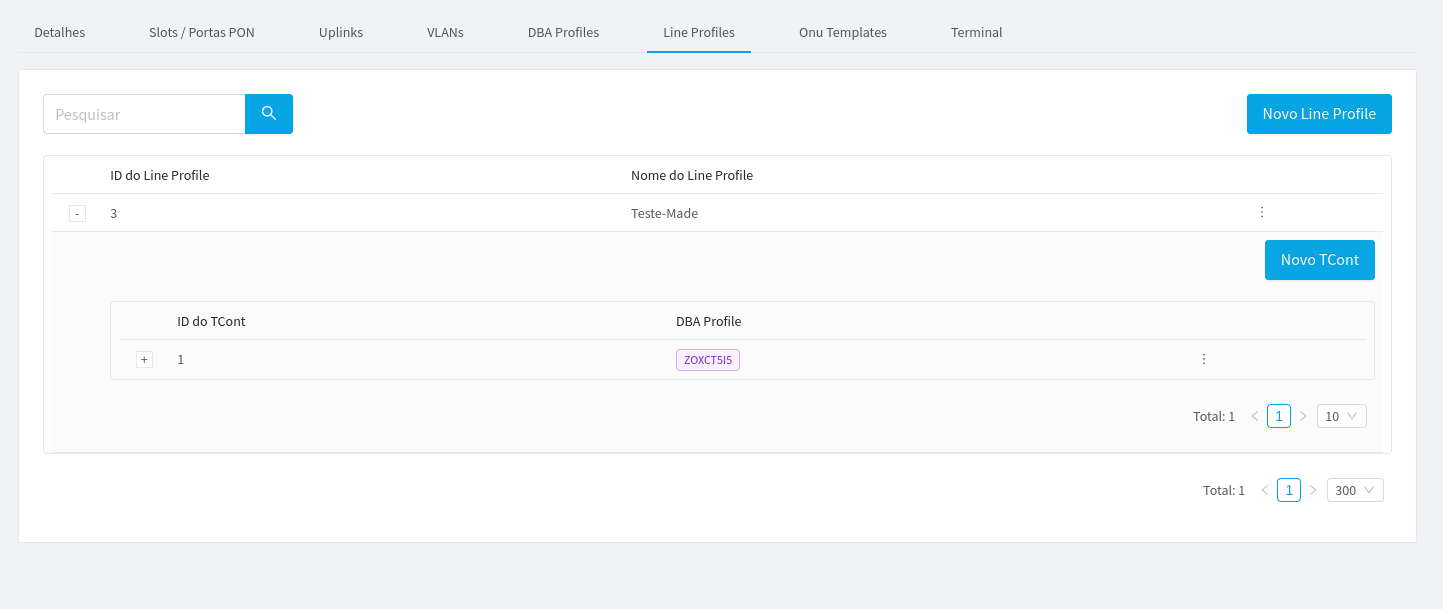Click the next page arrow in TCont pagination
This screenshot has height=609, width=1443.
click(x=1303, y=415)
